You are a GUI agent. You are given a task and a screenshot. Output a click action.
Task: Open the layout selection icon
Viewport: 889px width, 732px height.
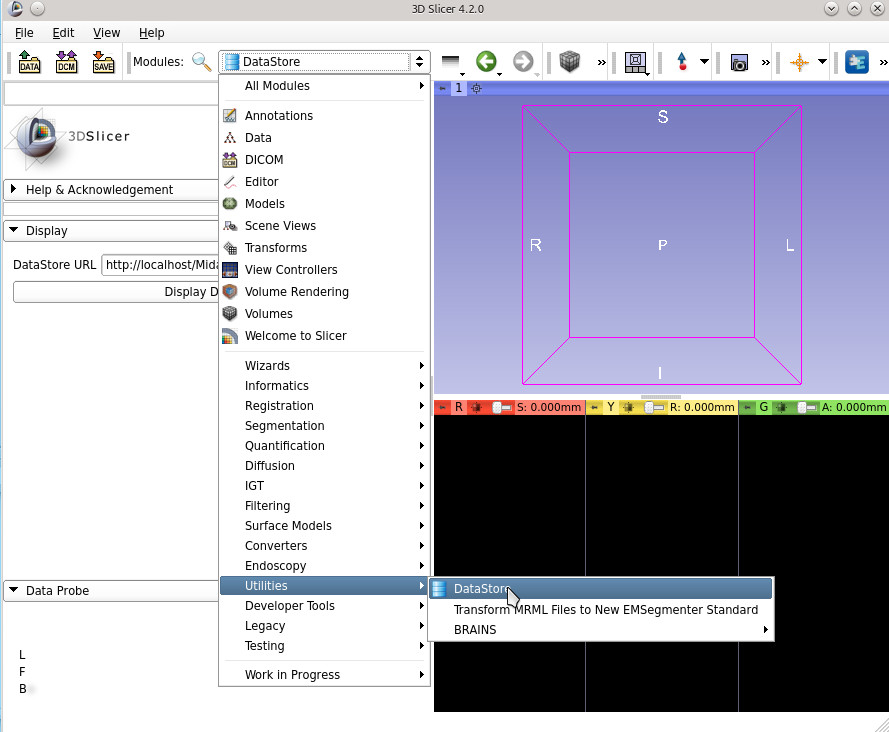[635, 62]
